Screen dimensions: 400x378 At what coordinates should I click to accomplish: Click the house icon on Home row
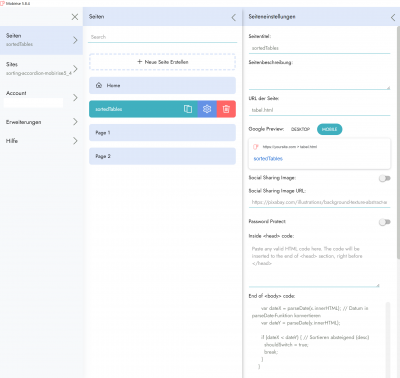(x=99, y=85)
